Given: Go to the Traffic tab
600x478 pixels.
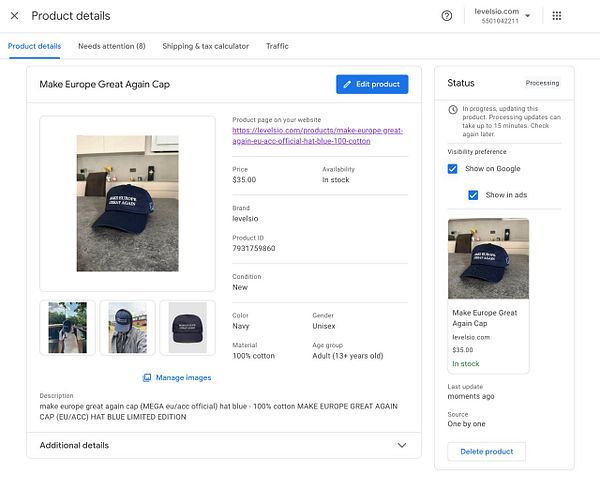Looking at the screenshot, I should click(277, 46).
